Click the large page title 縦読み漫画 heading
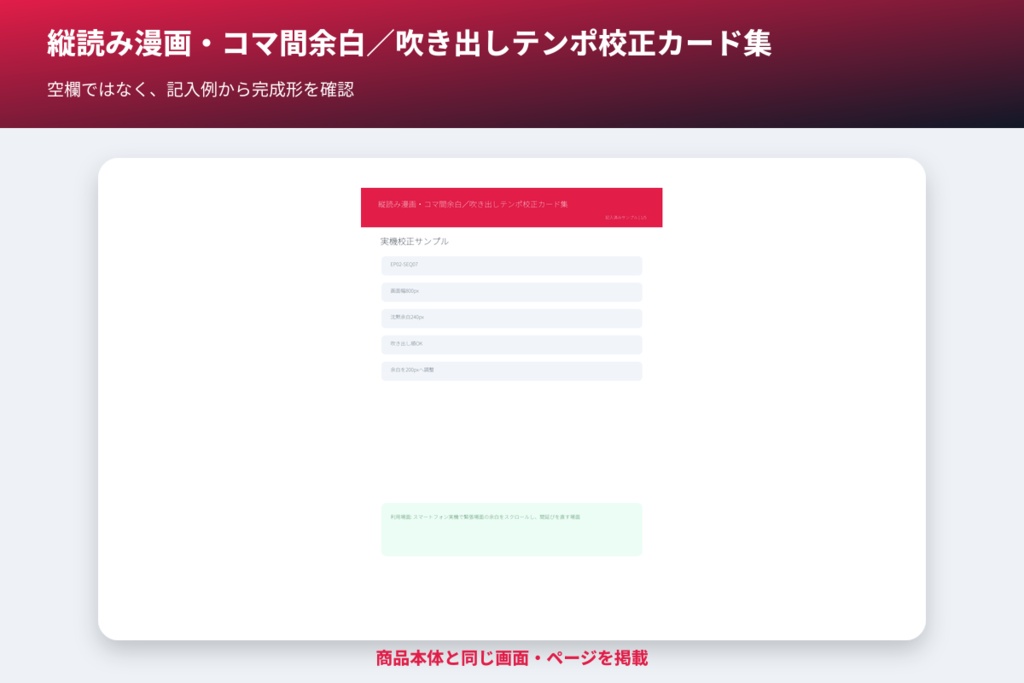Screen dimensions: 1024x683 (409, 44)
